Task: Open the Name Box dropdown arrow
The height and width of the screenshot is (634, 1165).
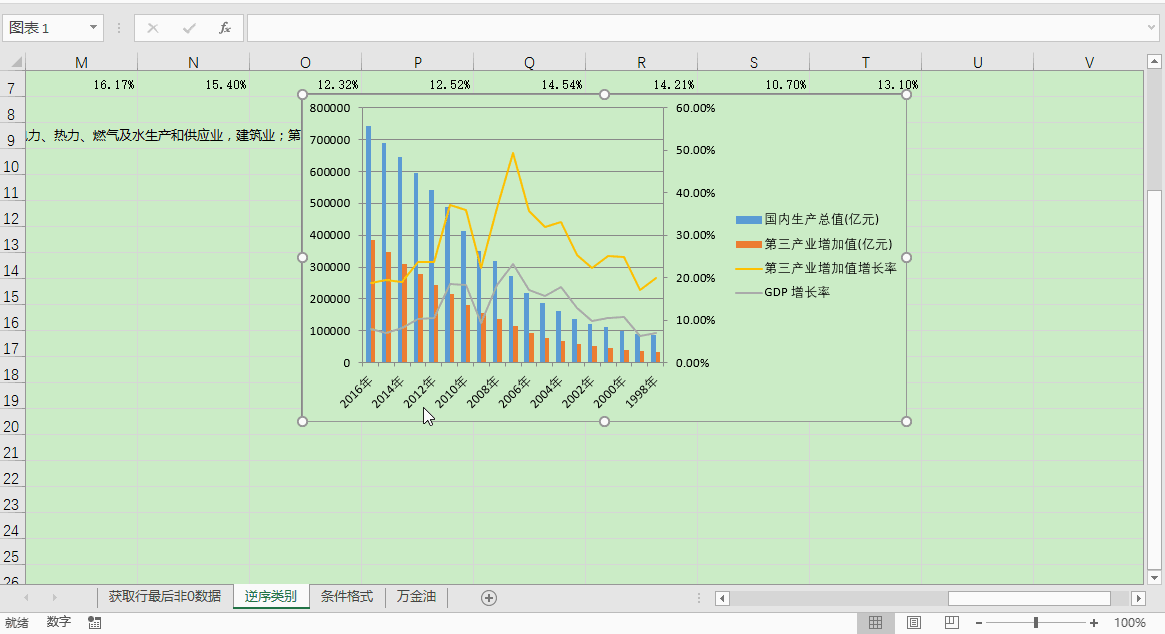Action: point(94,28)
